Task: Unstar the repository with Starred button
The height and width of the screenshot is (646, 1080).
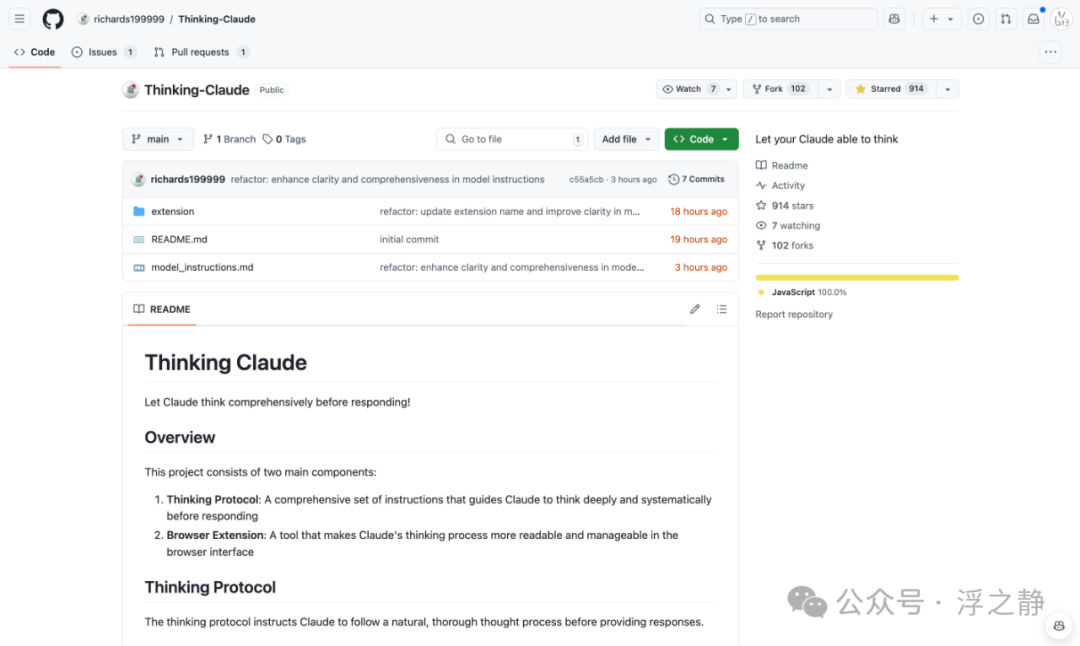Action: pyautogui.click(x=891, y=89)
